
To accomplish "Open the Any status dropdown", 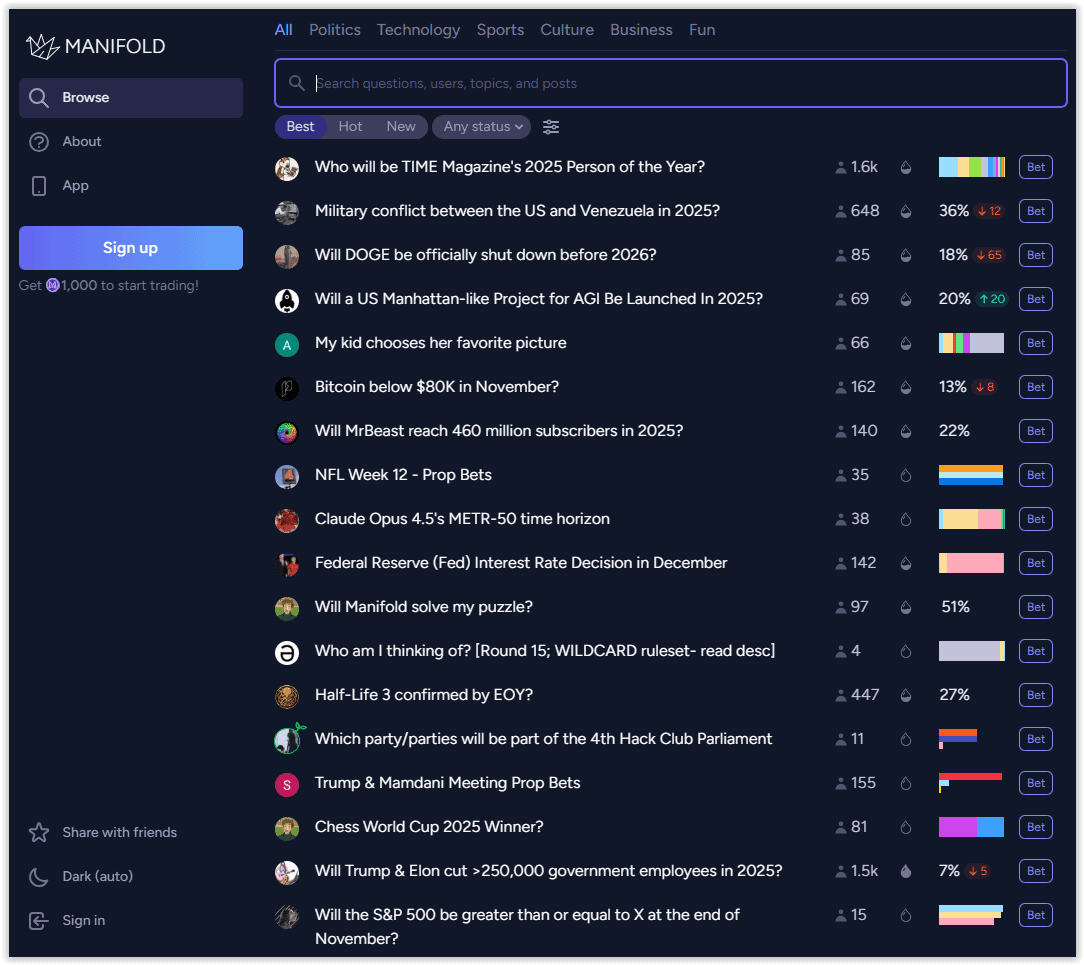I will click(x=482, y=127).
